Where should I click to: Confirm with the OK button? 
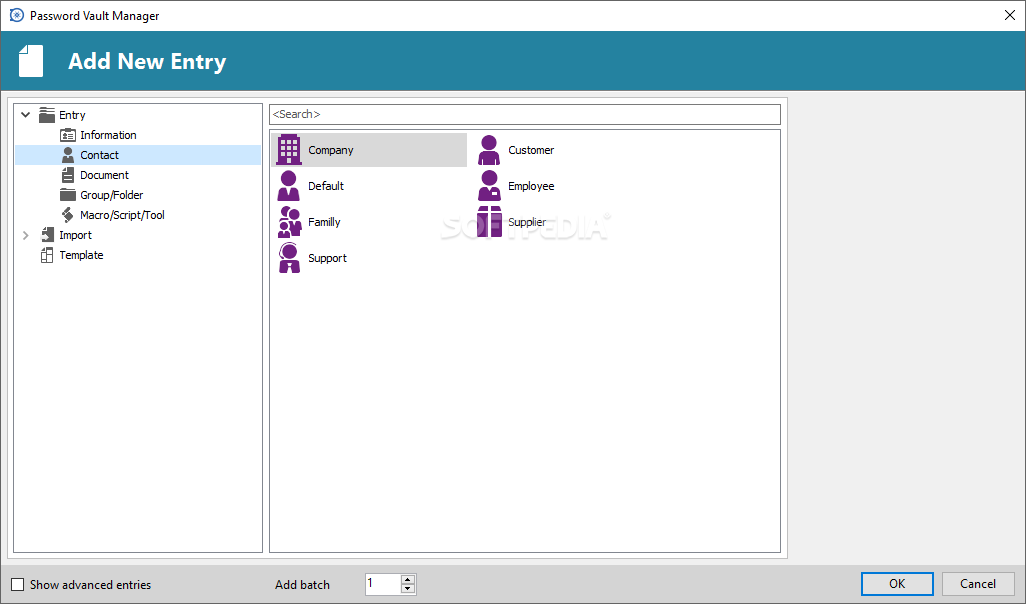[x=897, y=584]
